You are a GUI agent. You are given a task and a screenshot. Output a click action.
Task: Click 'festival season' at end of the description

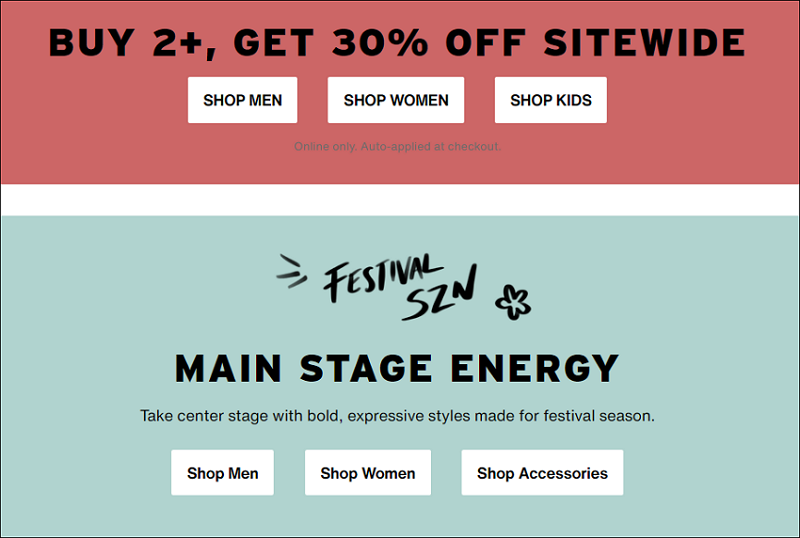pos(599,416)
